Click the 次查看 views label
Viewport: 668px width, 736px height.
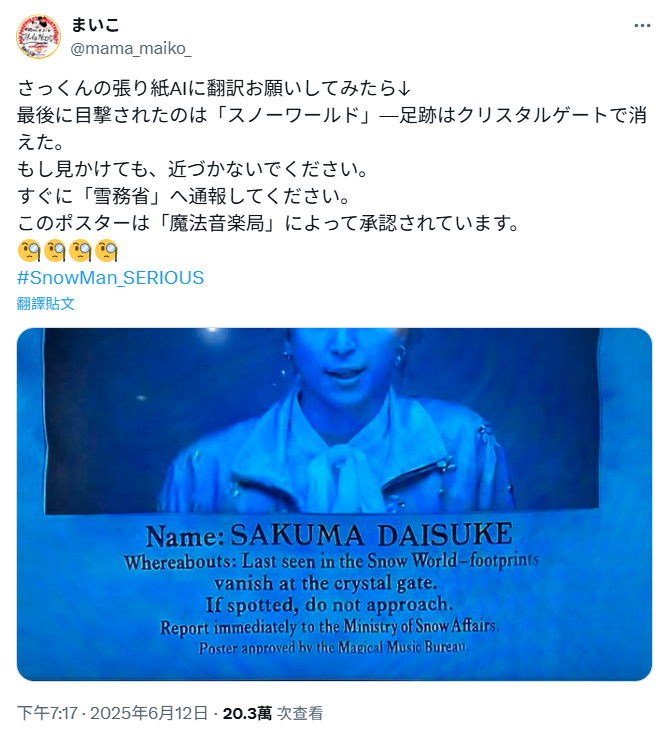[300, 713]
